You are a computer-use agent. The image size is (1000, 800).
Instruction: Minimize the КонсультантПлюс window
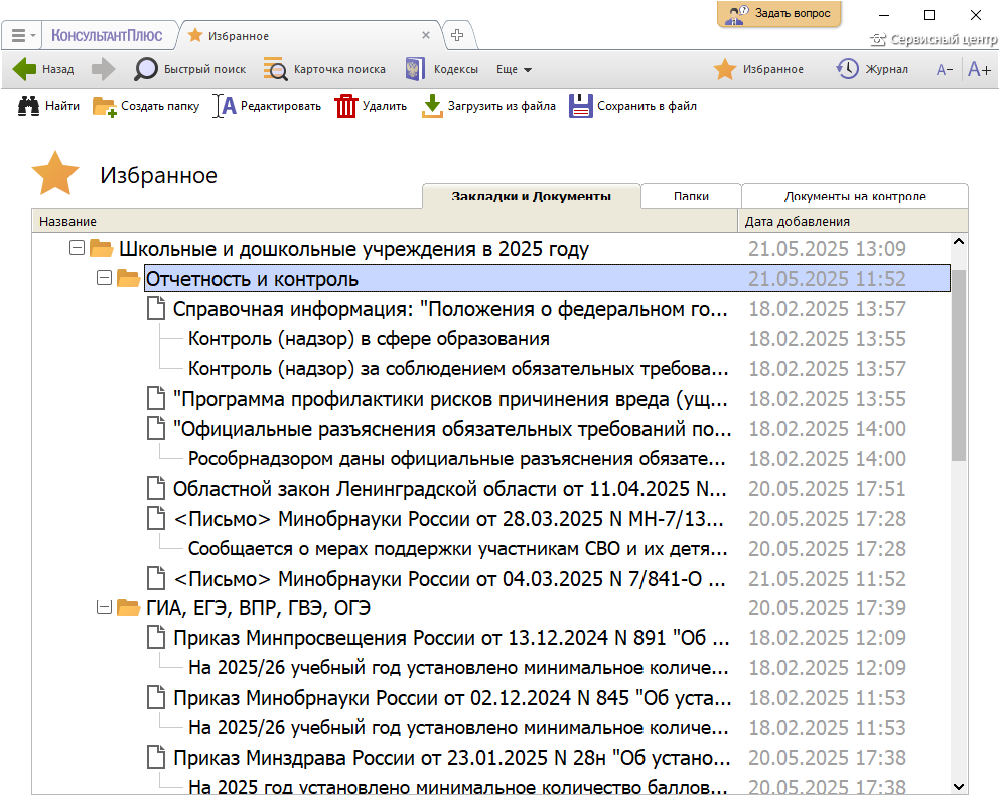[x=884, y=15]
